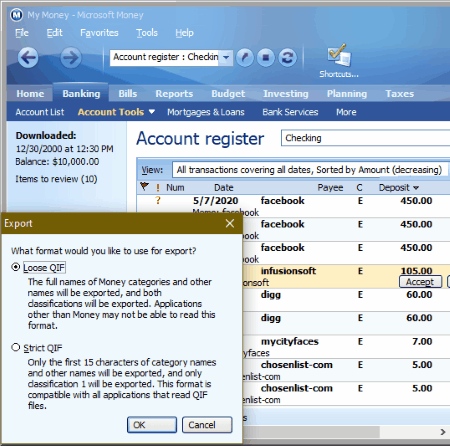Click the Balance: $10,000.00 text
Screen dimensions: 450x446
pos(57,162)
